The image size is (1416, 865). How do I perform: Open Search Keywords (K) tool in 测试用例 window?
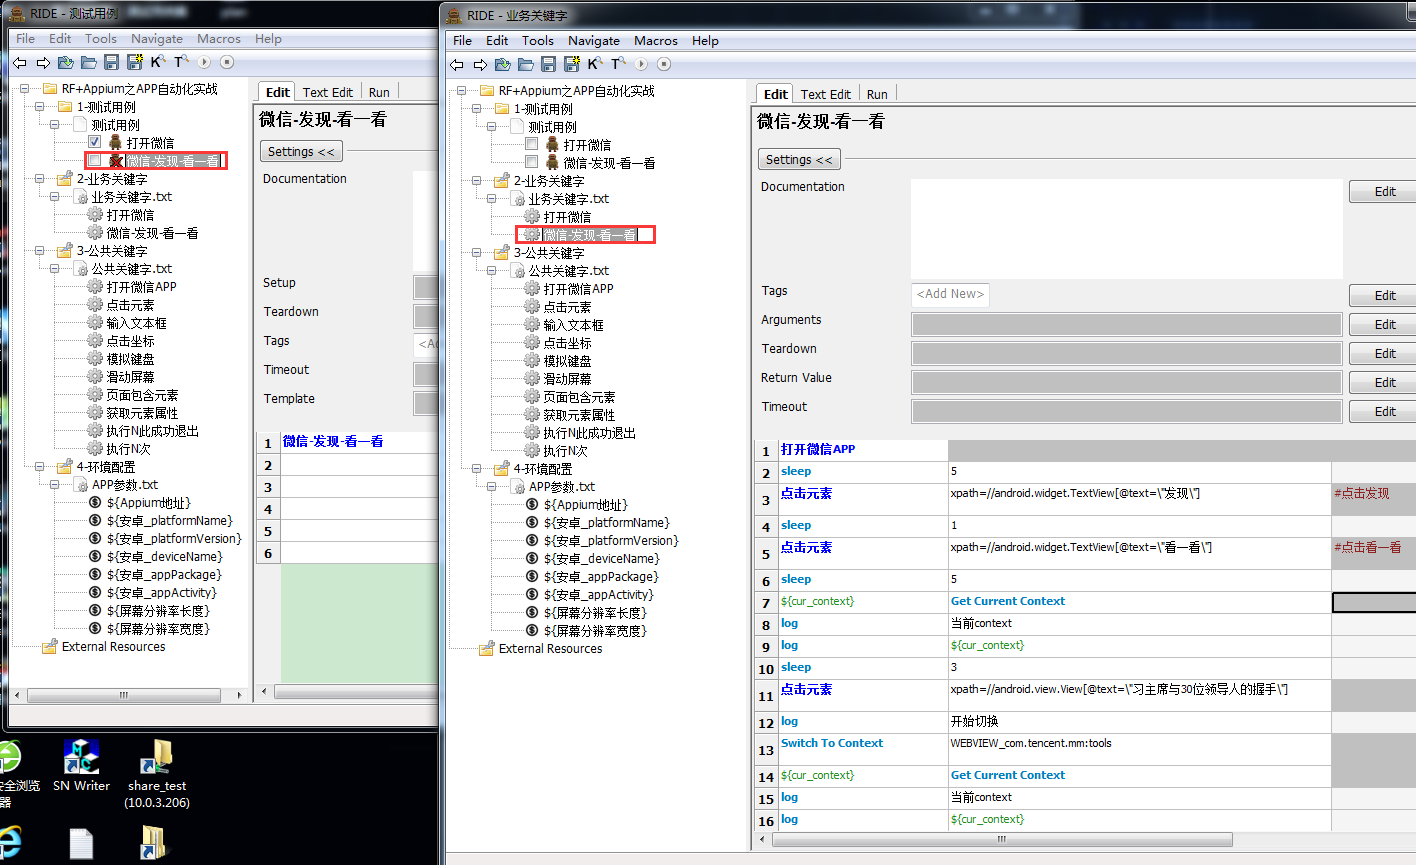158,62
